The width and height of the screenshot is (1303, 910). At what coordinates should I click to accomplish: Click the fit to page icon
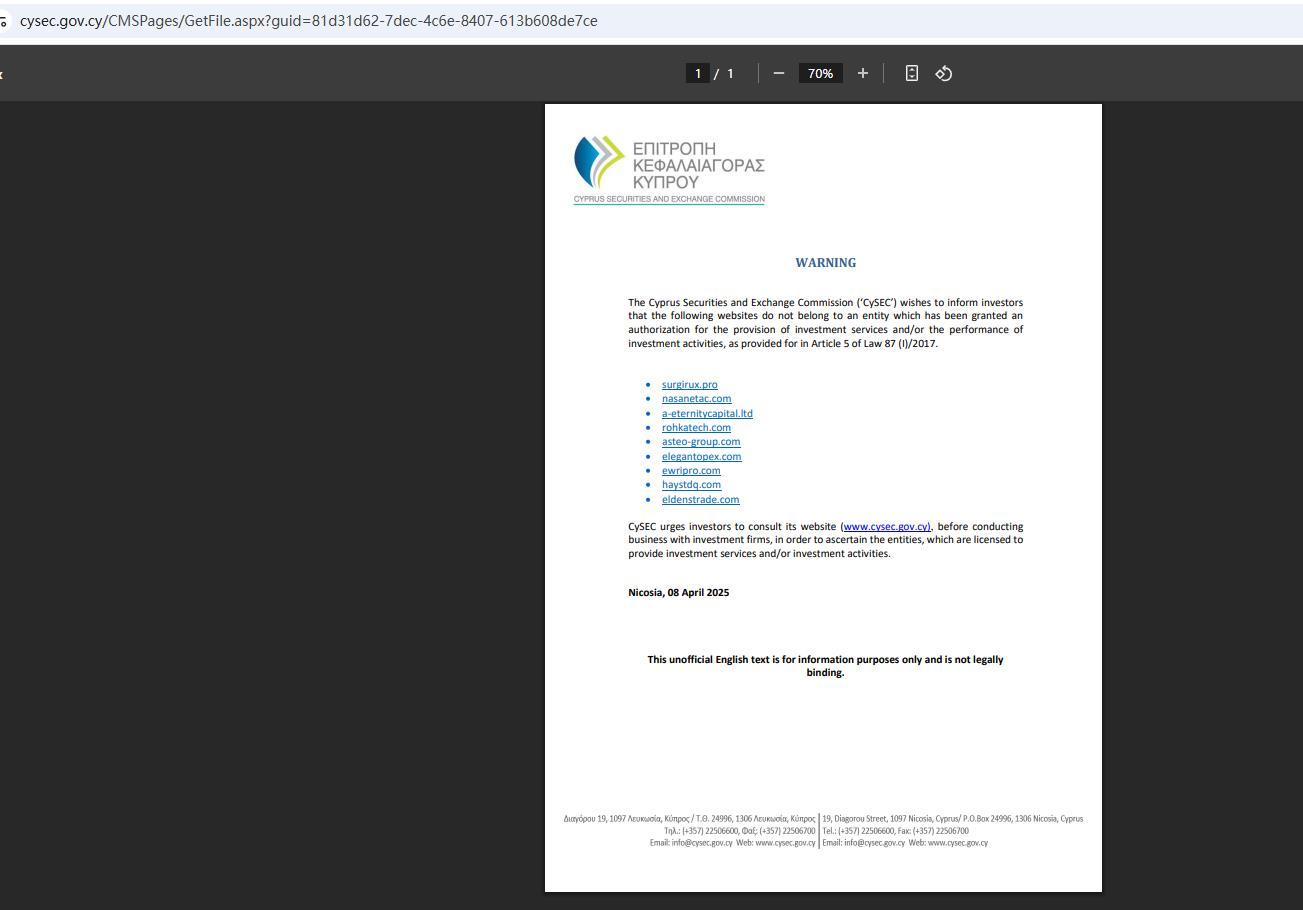pos(912,73)
